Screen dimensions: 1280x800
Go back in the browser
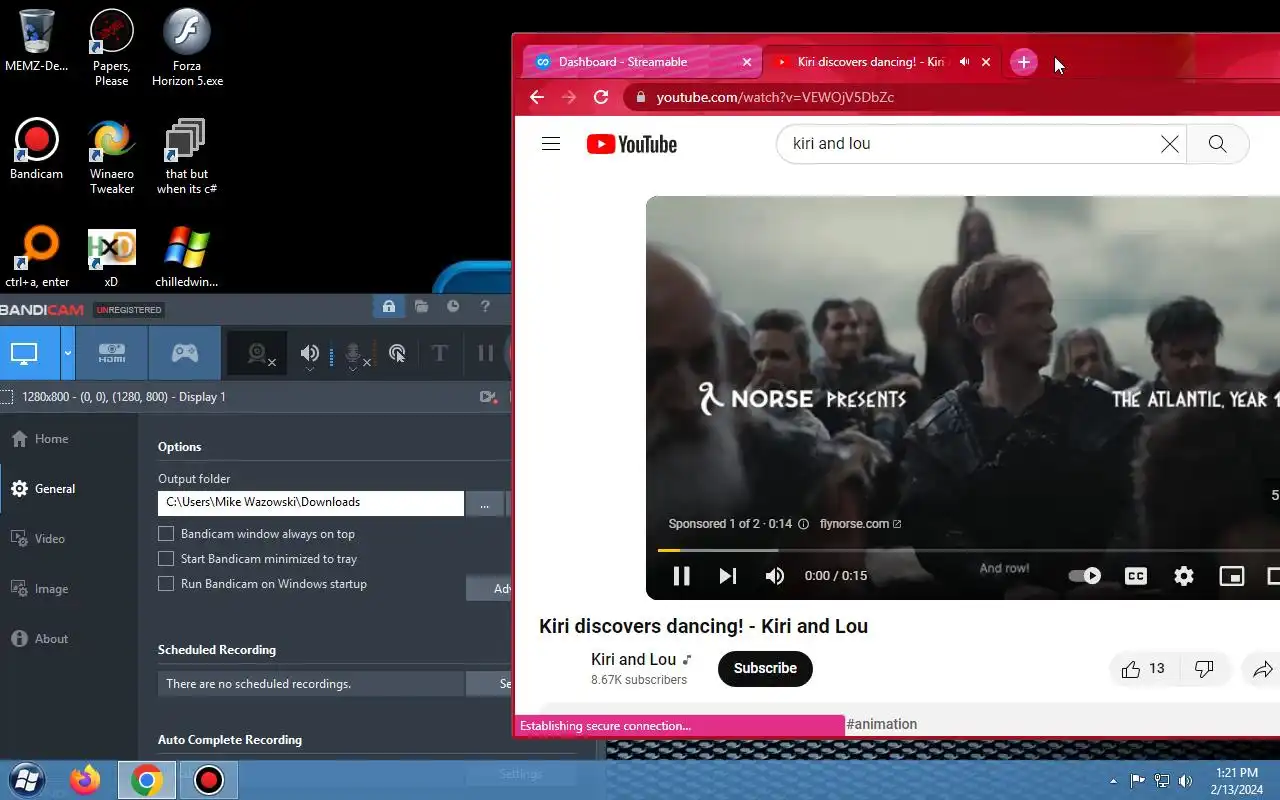[537, 97]
